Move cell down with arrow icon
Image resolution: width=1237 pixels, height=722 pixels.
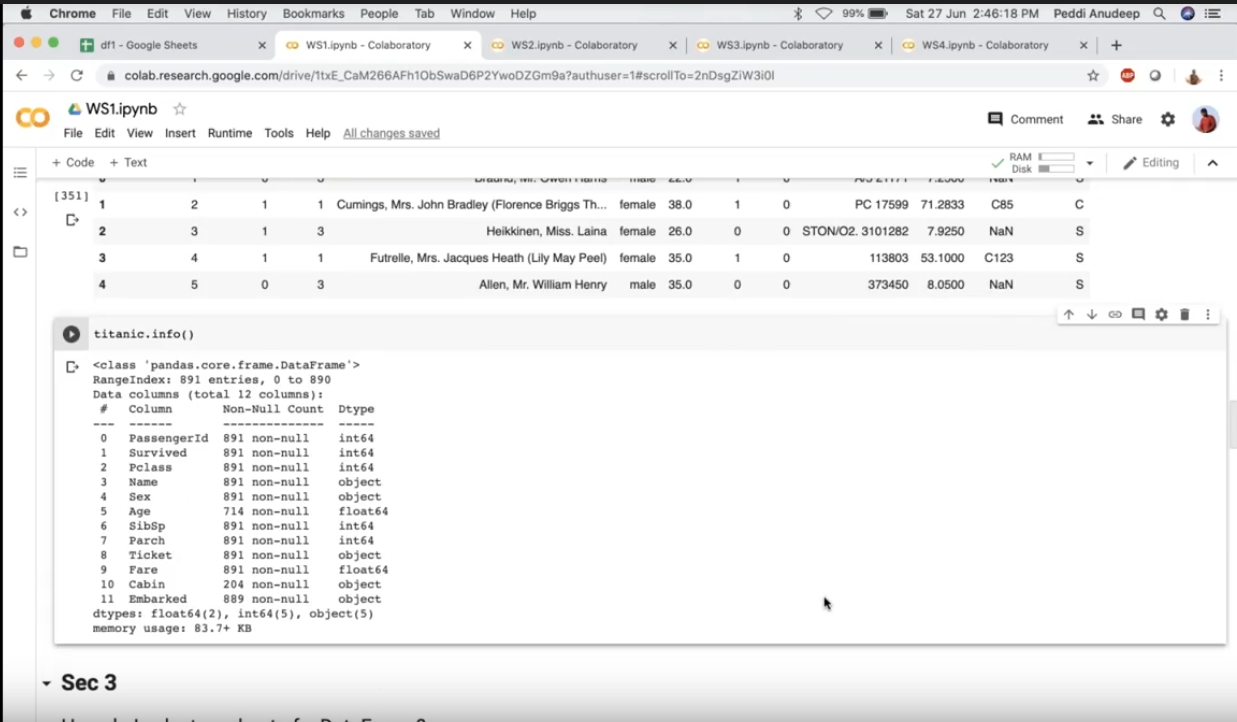pyautogui.click(x=1091, y=314)
